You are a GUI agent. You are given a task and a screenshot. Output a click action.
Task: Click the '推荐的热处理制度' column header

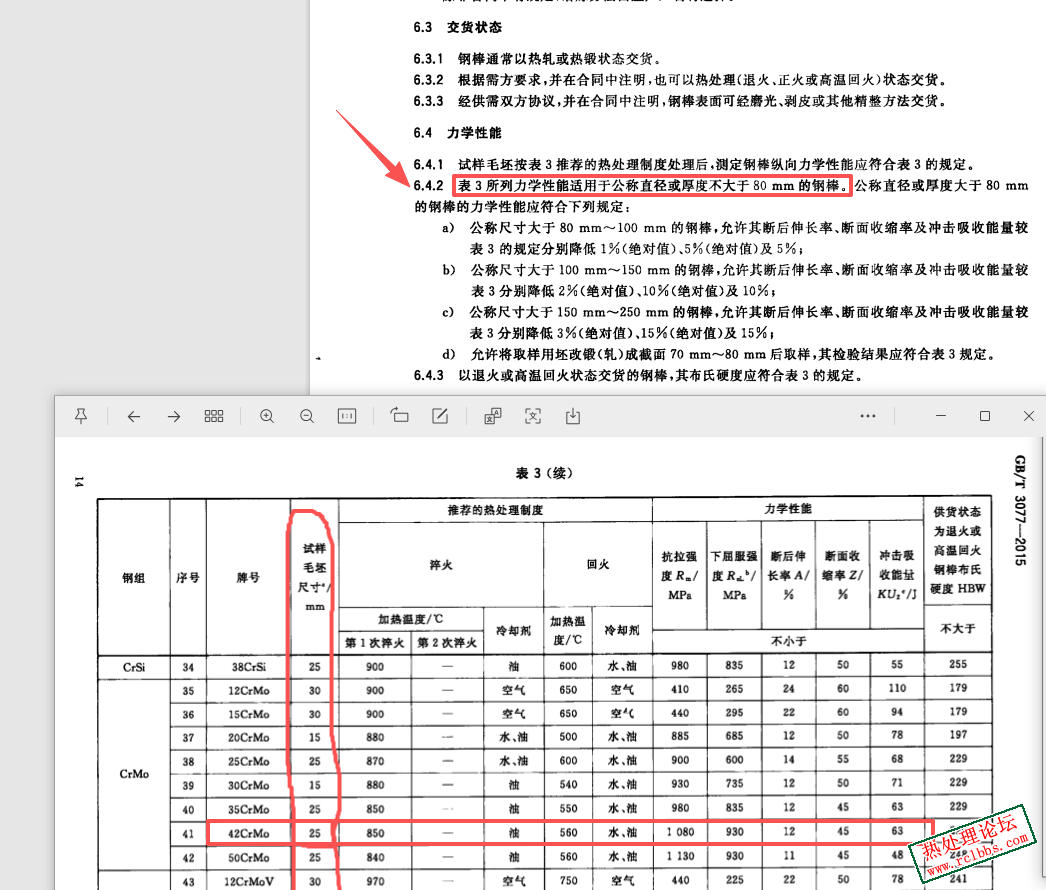coord(496,510)
